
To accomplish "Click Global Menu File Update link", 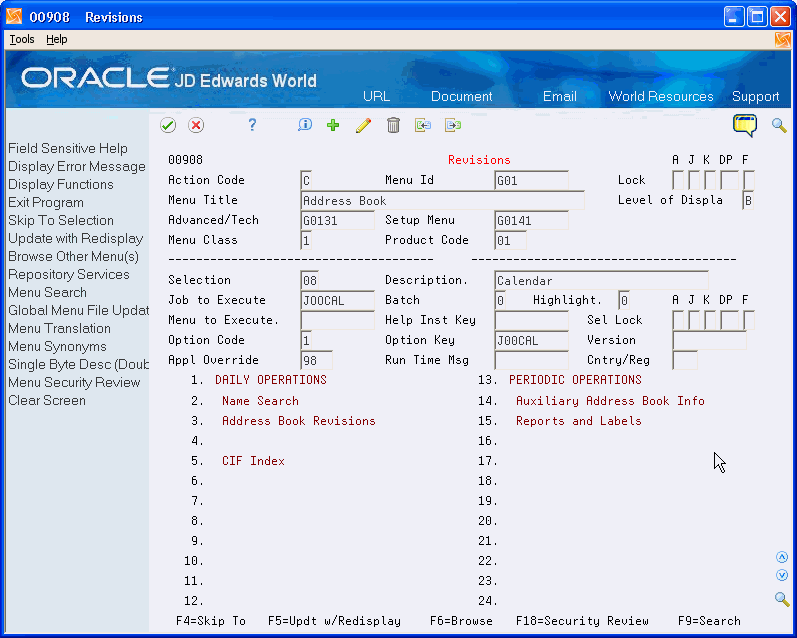I will [78, 311].
